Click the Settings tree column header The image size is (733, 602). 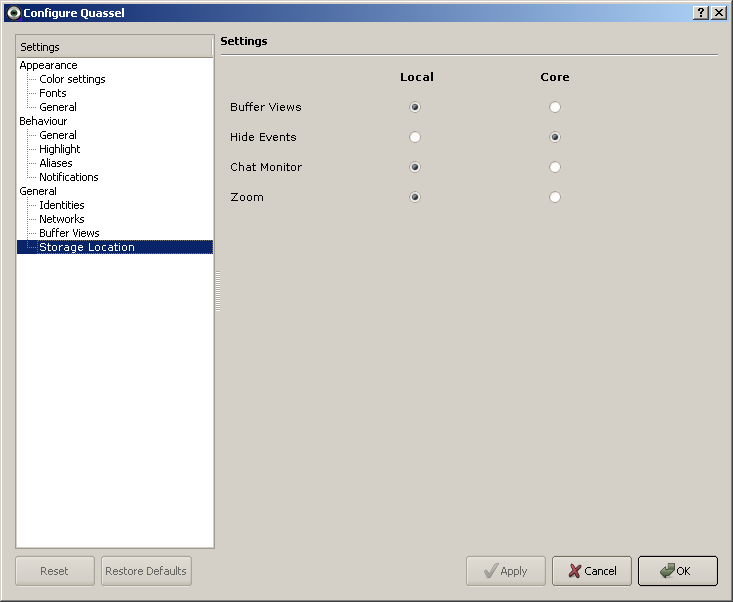tap(115, 47)
